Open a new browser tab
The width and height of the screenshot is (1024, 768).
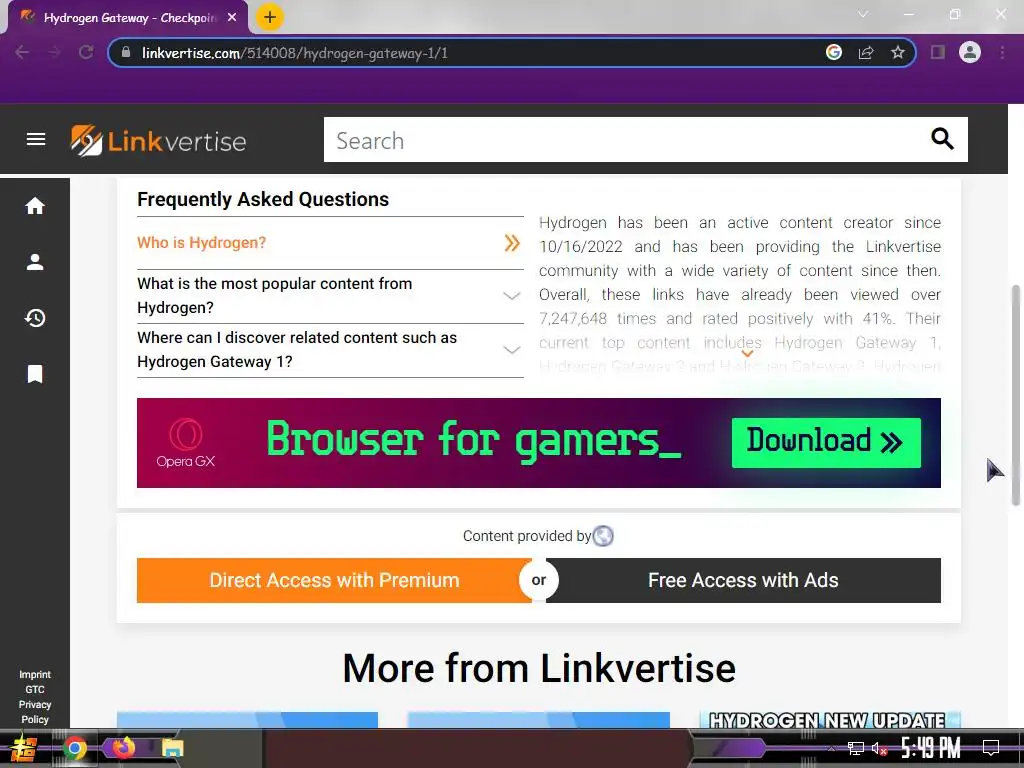click(x=269, y=17)
